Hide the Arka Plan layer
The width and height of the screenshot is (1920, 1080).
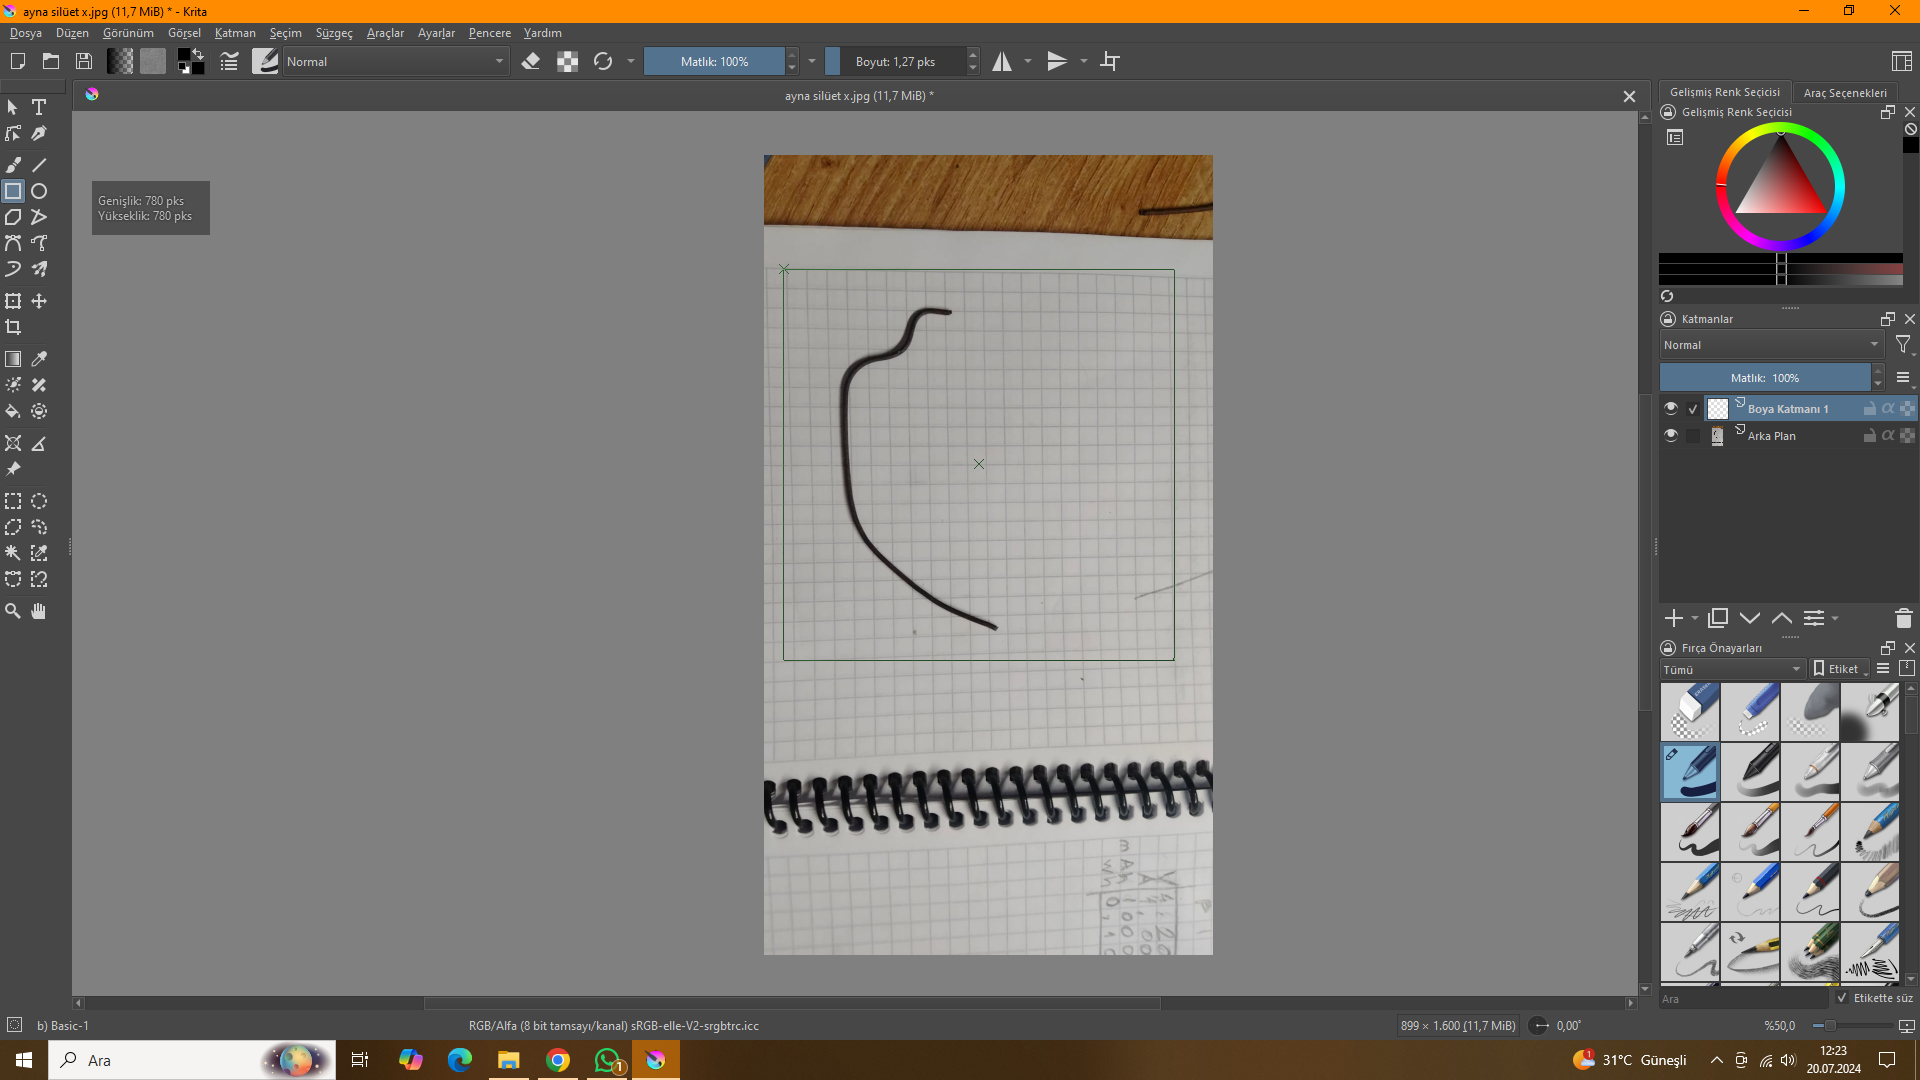(1670, 435)
